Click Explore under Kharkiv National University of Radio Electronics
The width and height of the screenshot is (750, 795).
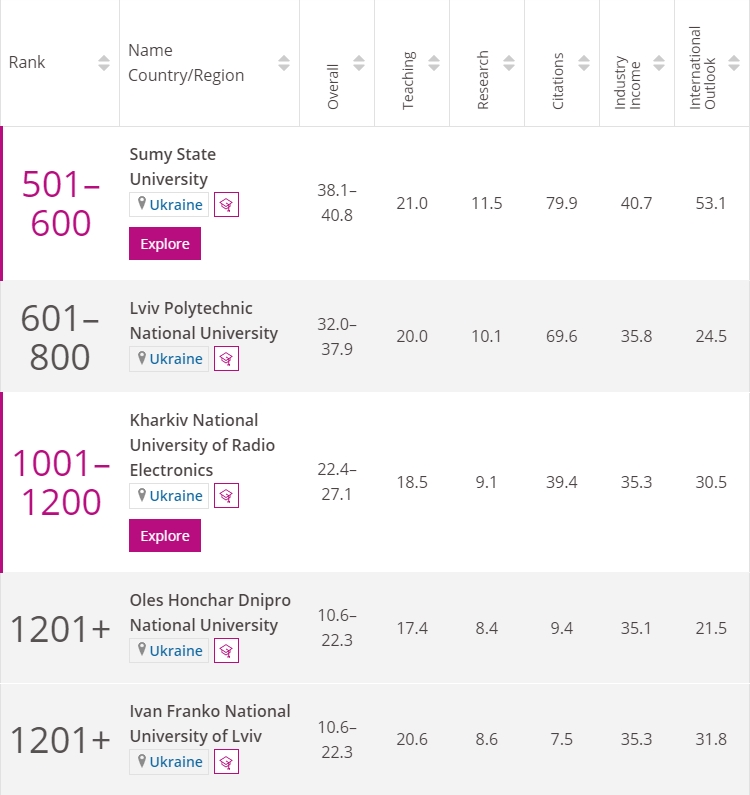point(165,536)
